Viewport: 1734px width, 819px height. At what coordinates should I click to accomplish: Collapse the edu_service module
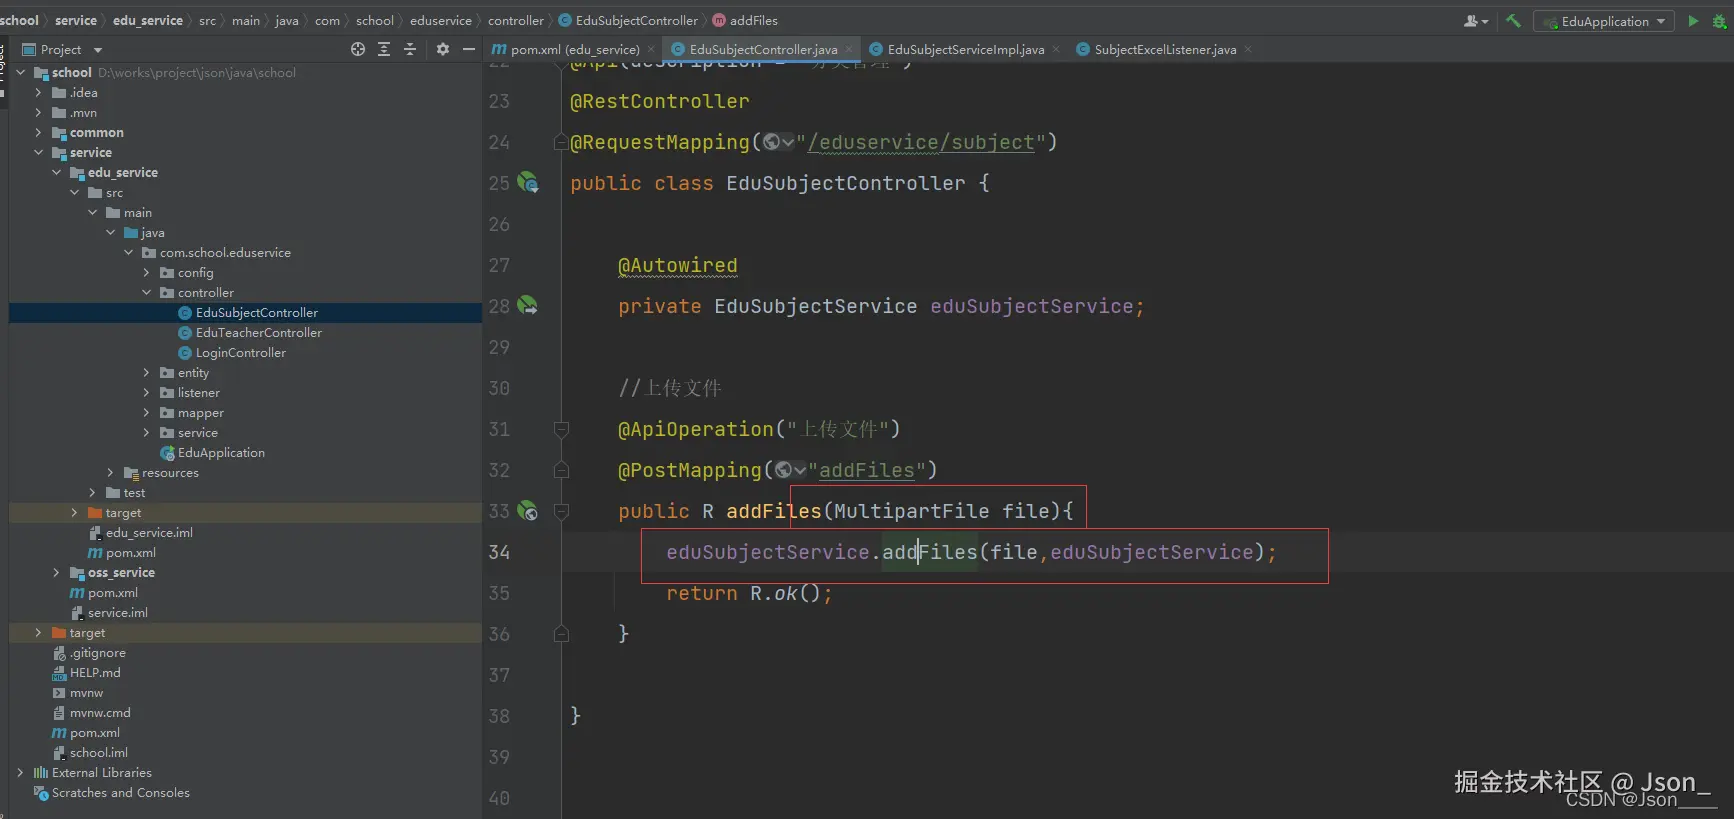[x=57, y=172]
